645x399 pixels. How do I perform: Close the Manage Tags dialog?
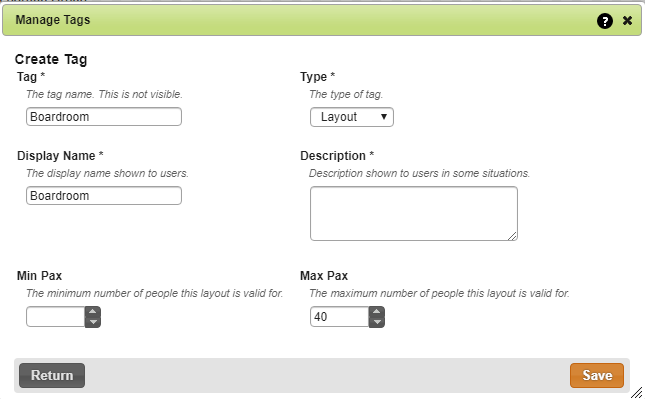[x=627, y=21]
